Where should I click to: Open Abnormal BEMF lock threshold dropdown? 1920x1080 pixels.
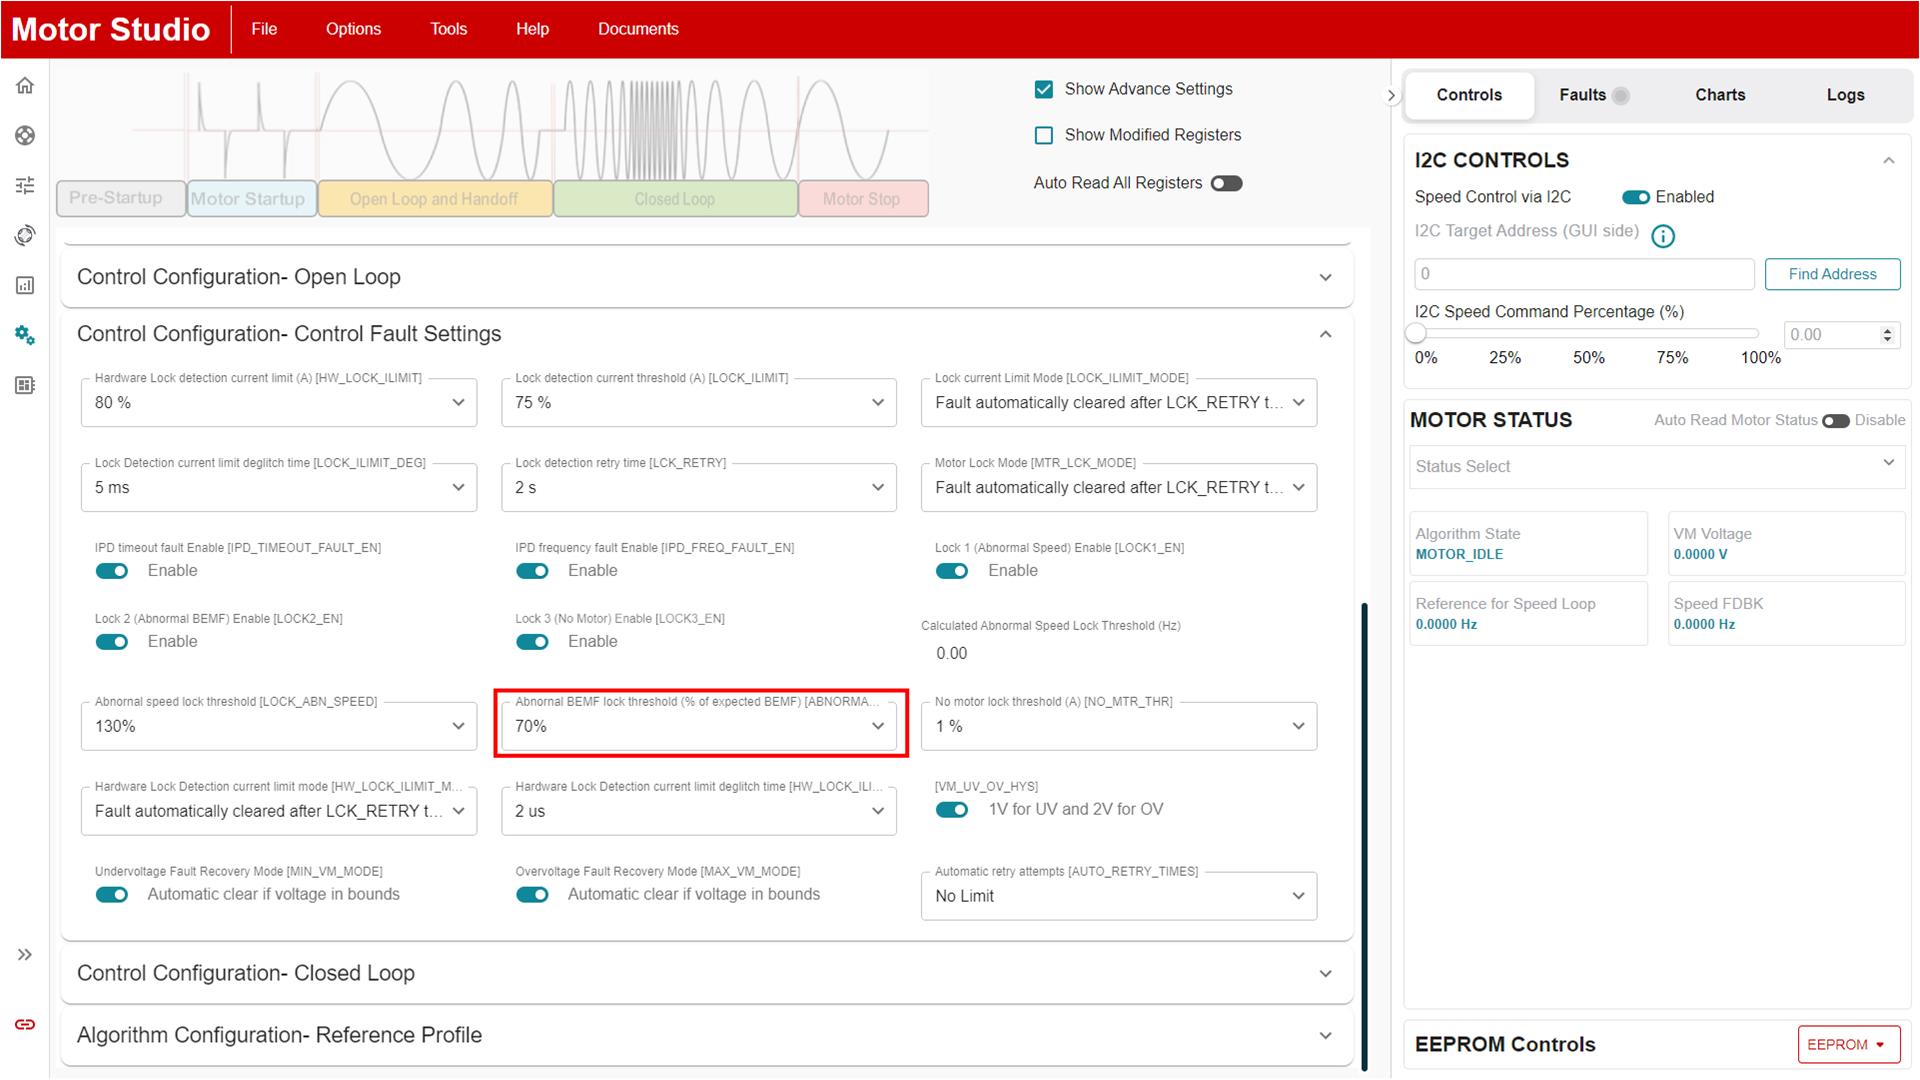[699, 726]
